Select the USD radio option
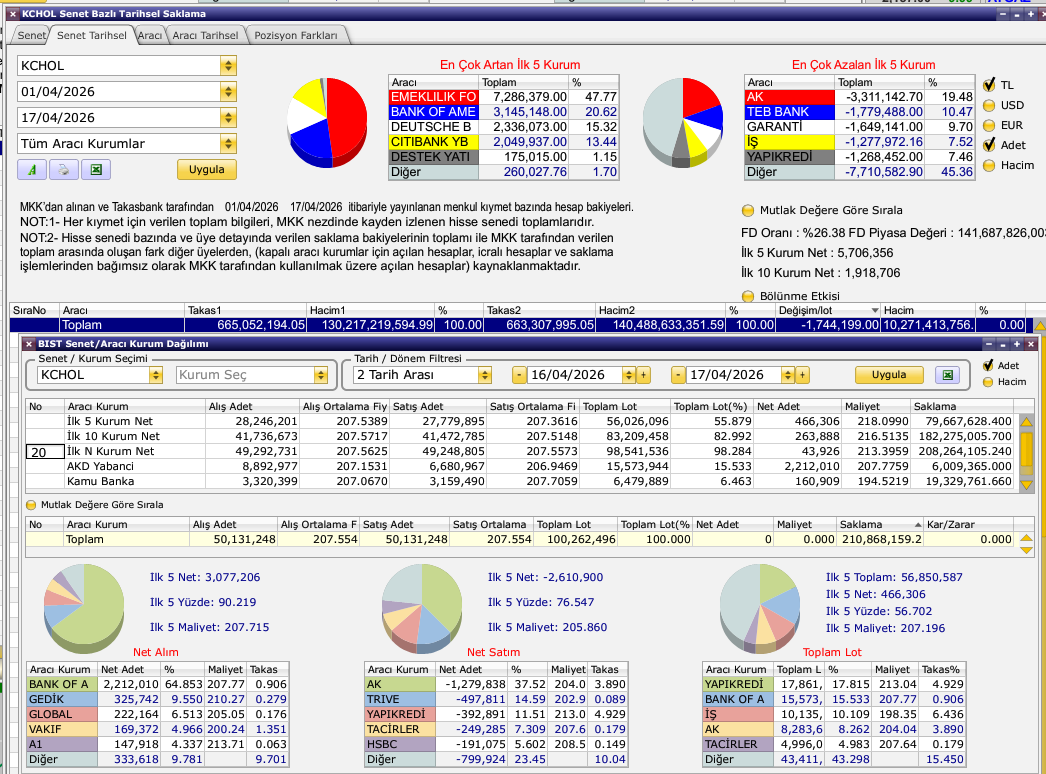This screenshot has width=1046, height=774. point(989,105)
